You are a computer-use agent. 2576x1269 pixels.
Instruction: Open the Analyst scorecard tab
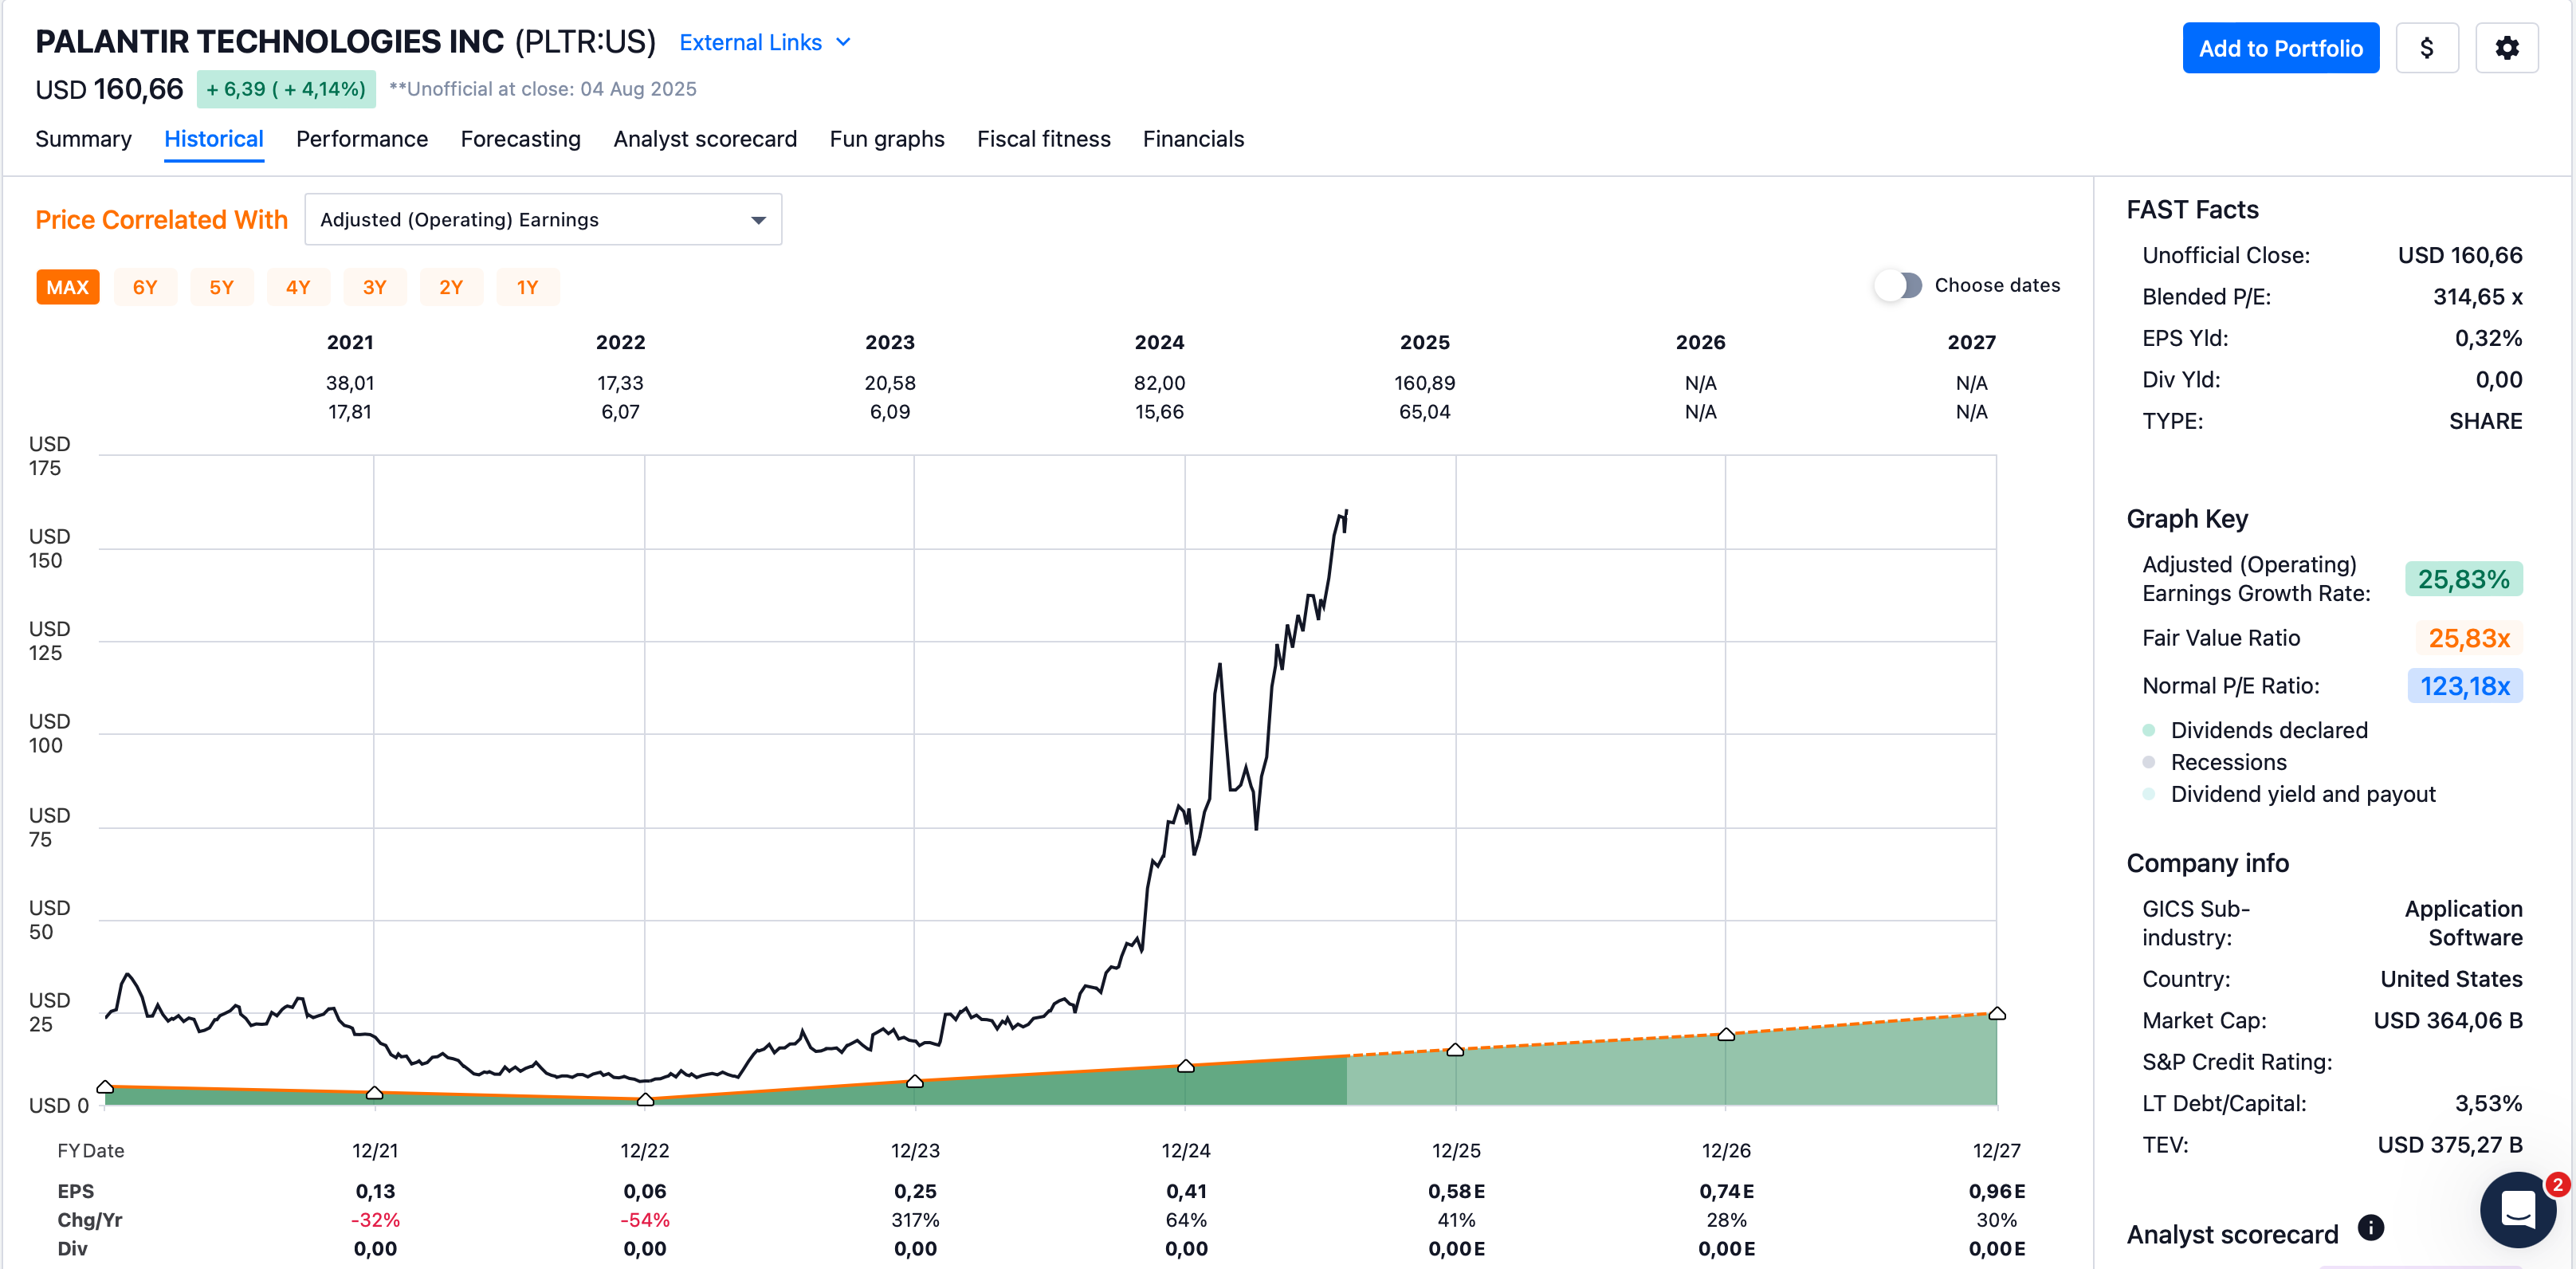[705, 139]
